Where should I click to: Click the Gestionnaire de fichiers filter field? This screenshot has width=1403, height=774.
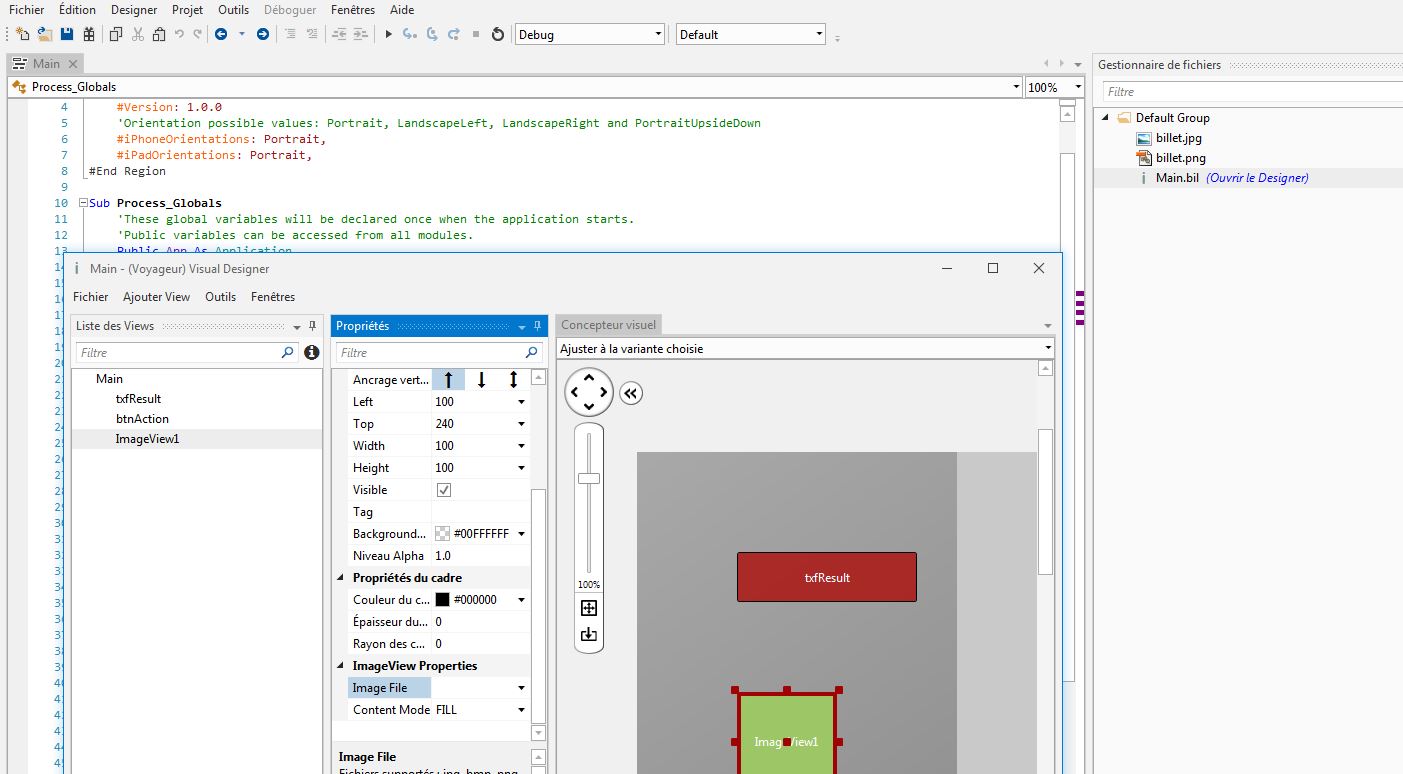tap(1250, 92)
